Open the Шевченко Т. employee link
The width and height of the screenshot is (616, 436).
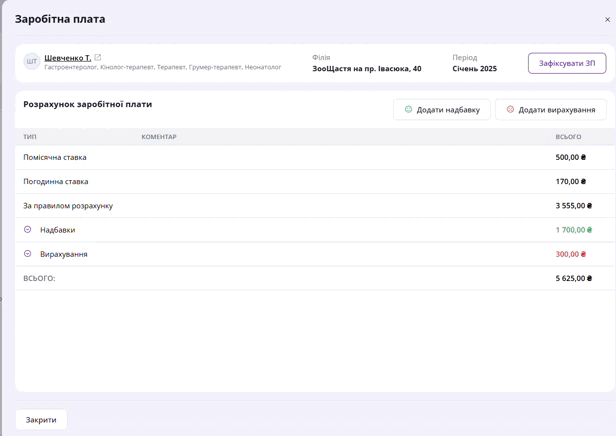(x=68, y=58)
